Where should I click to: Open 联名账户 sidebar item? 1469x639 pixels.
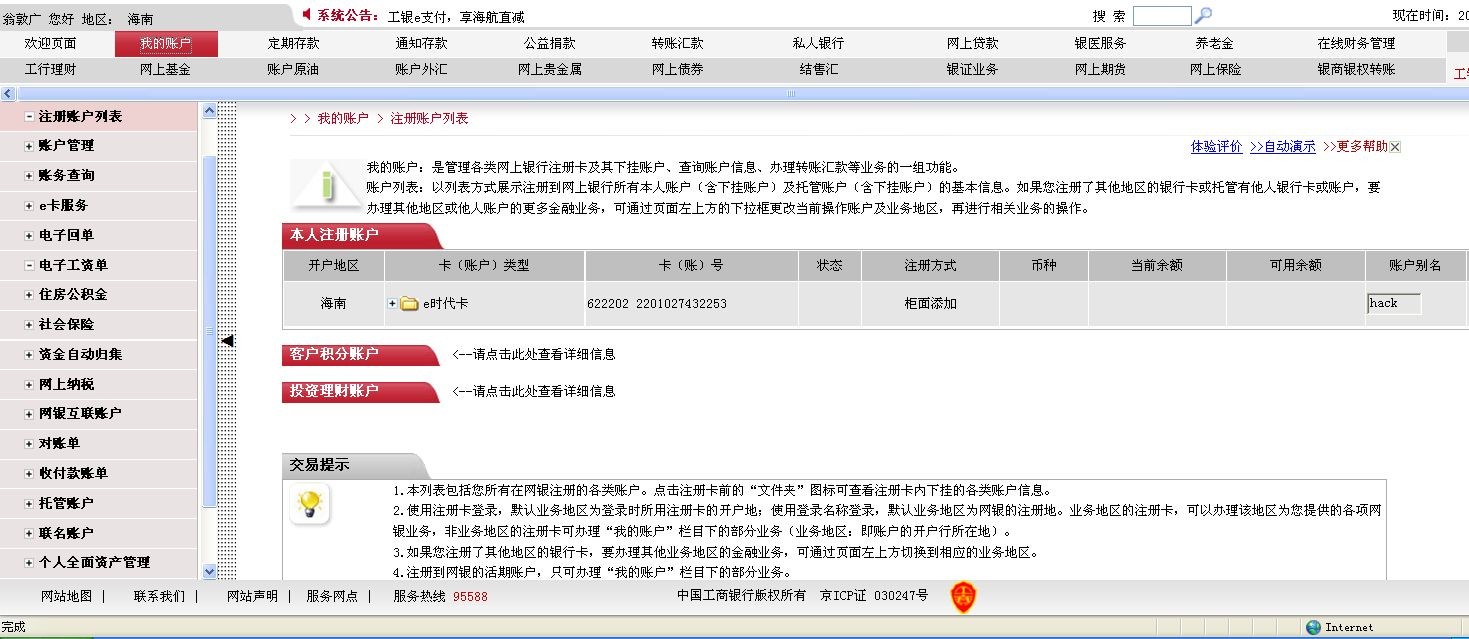coord(66,533)
